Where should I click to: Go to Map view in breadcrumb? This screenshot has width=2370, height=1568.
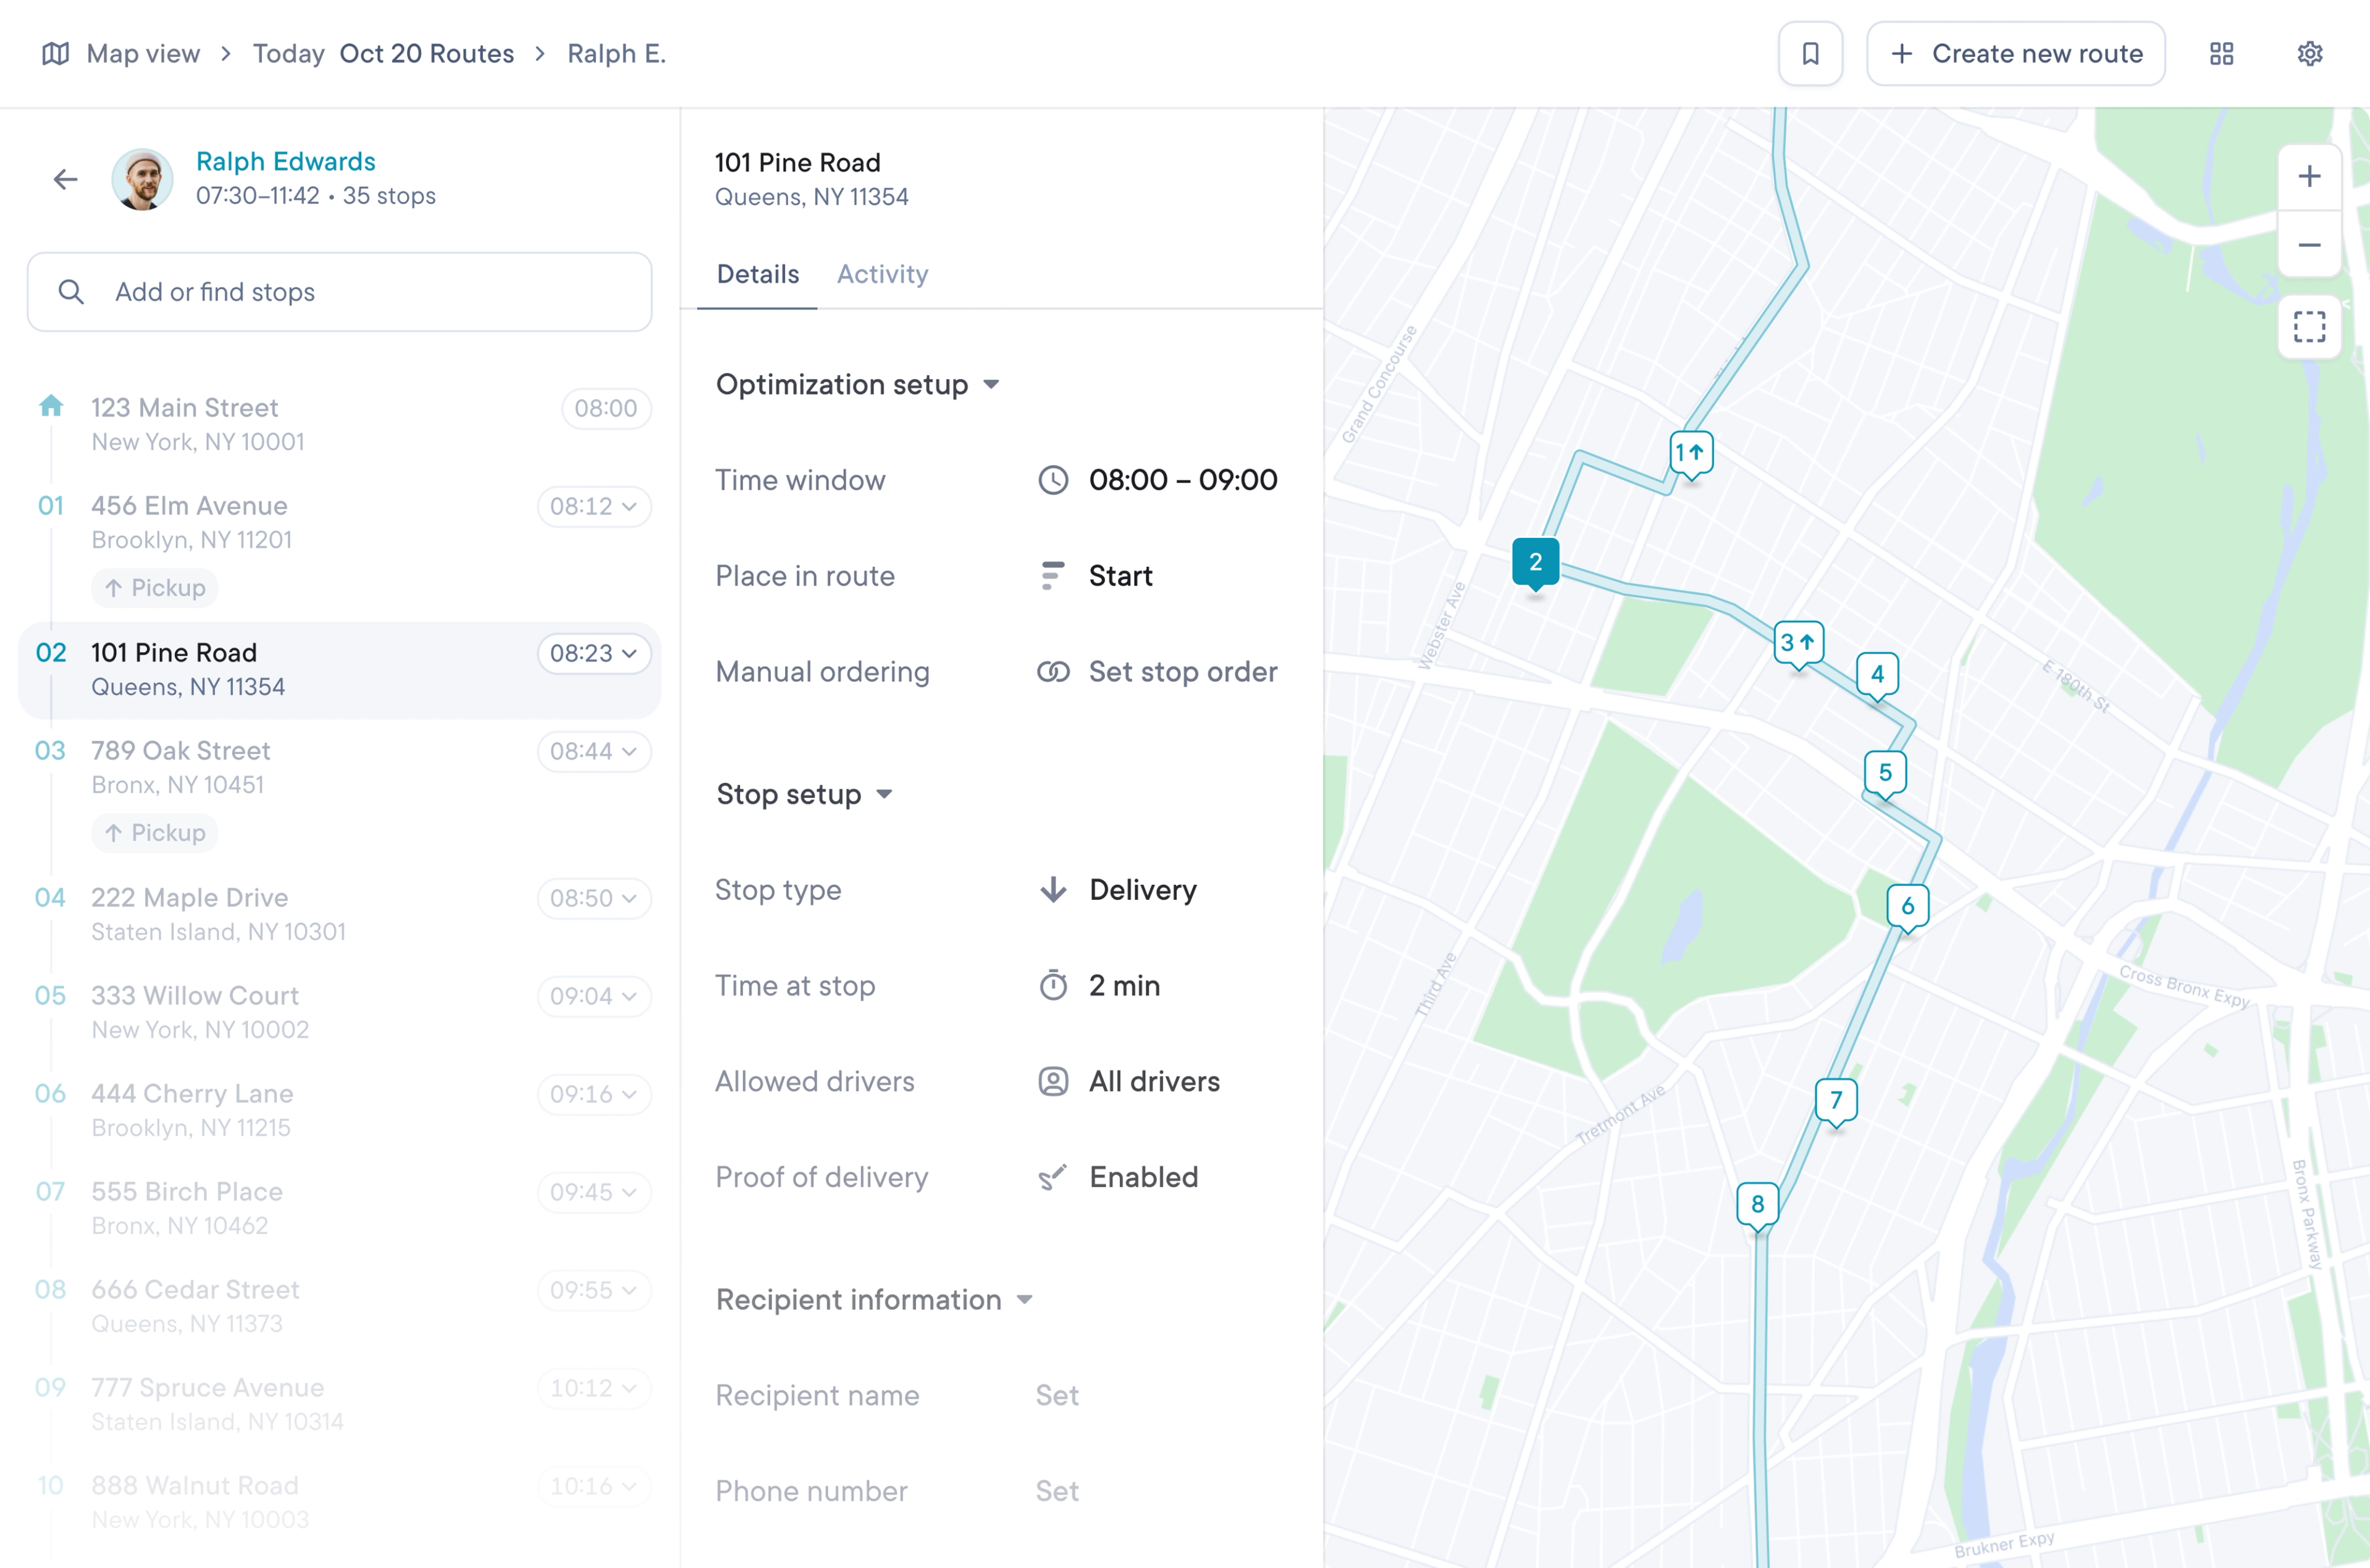(x=143, y=54)
